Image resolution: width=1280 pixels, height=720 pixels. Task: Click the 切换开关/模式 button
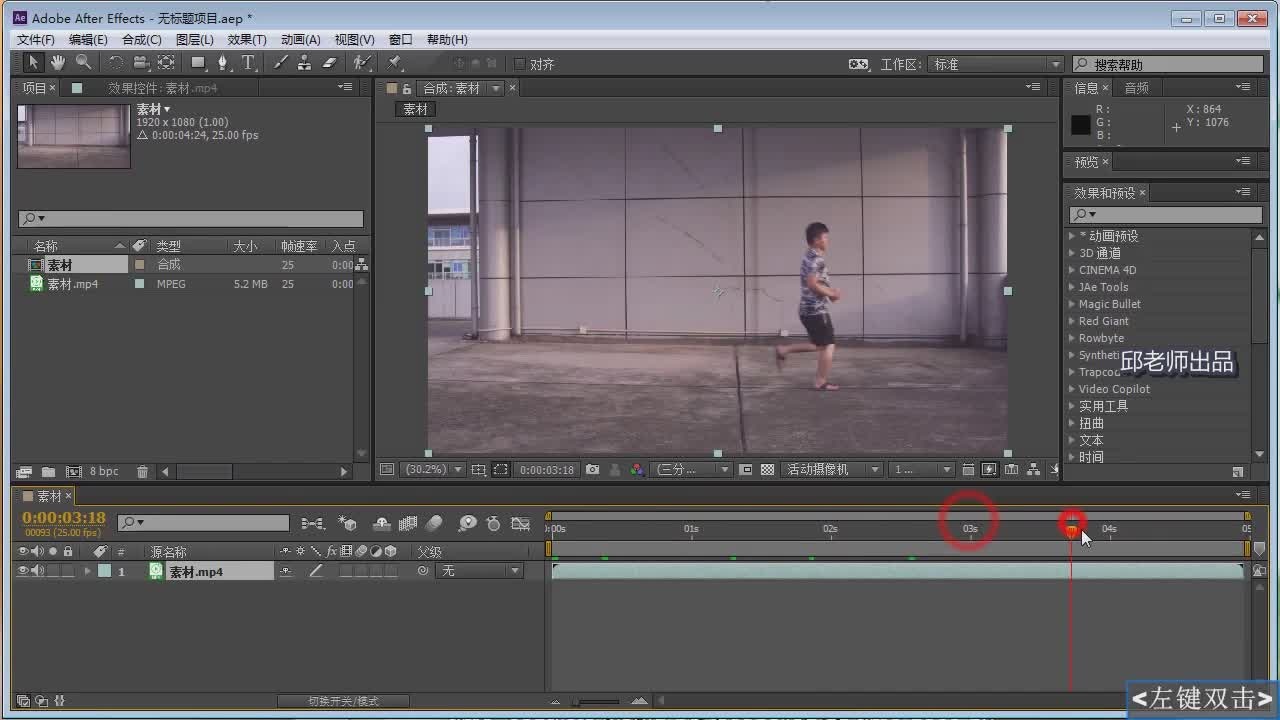343,701
